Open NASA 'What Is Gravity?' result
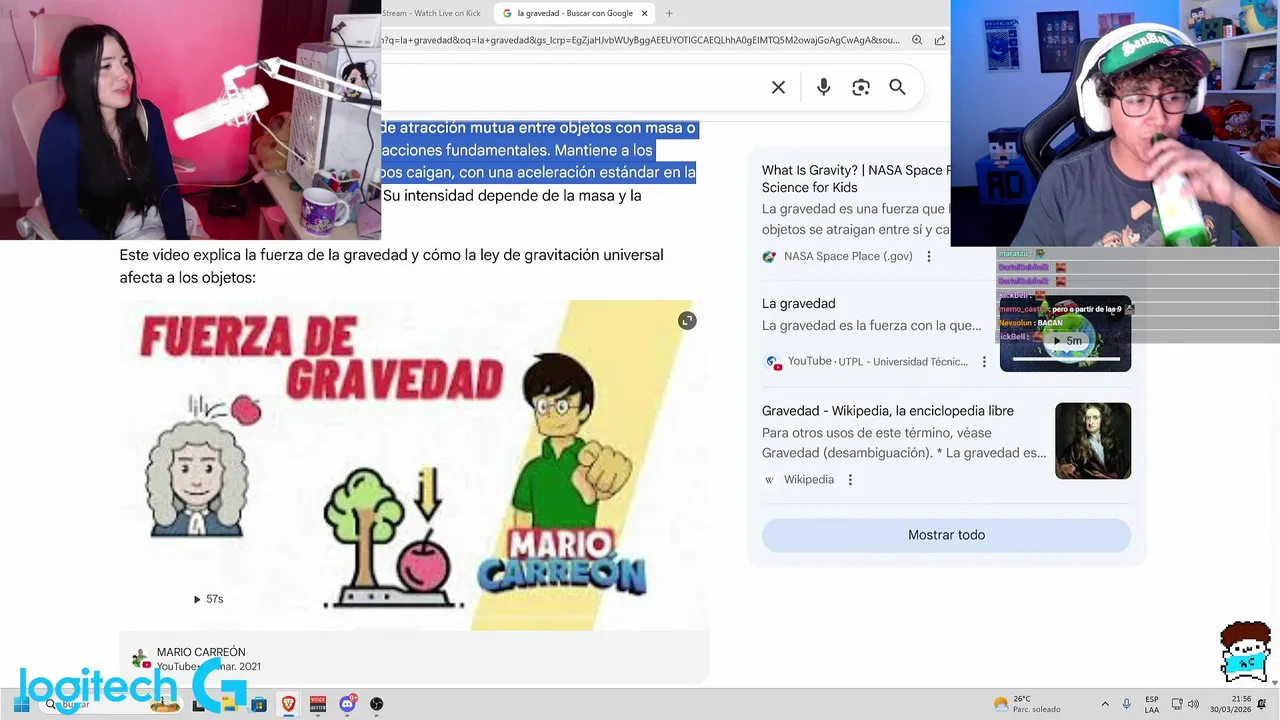The height and width of the screenshot is (720, 1280). [x=856, y=179]
